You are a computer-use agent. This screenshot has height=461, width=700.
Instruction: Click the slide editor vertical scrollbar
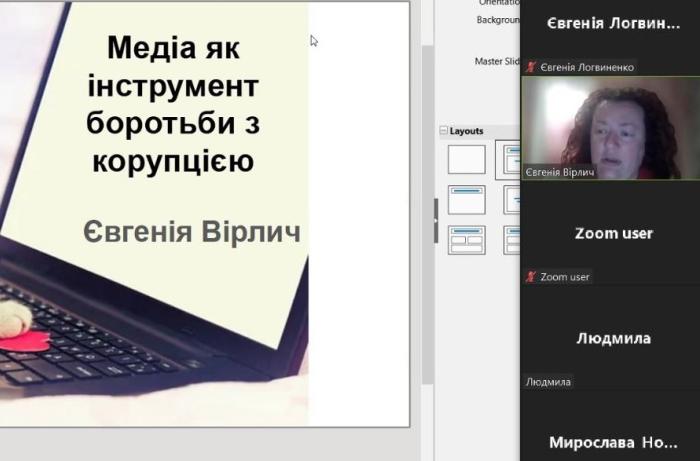tap(428, 214)
